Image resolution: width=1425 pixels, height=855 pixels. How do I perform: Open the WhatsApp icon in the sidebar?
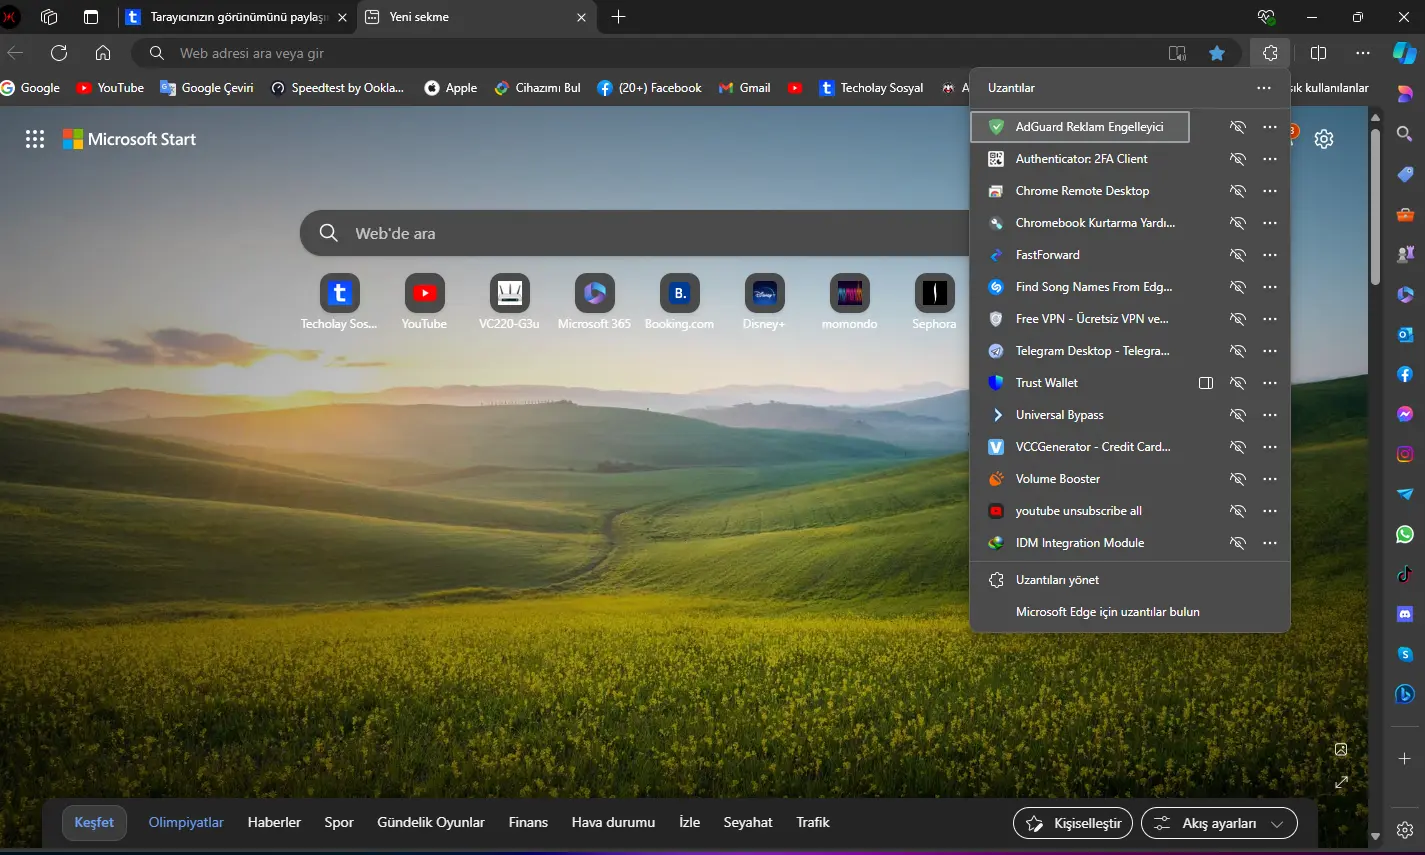tap(1405, 534)
